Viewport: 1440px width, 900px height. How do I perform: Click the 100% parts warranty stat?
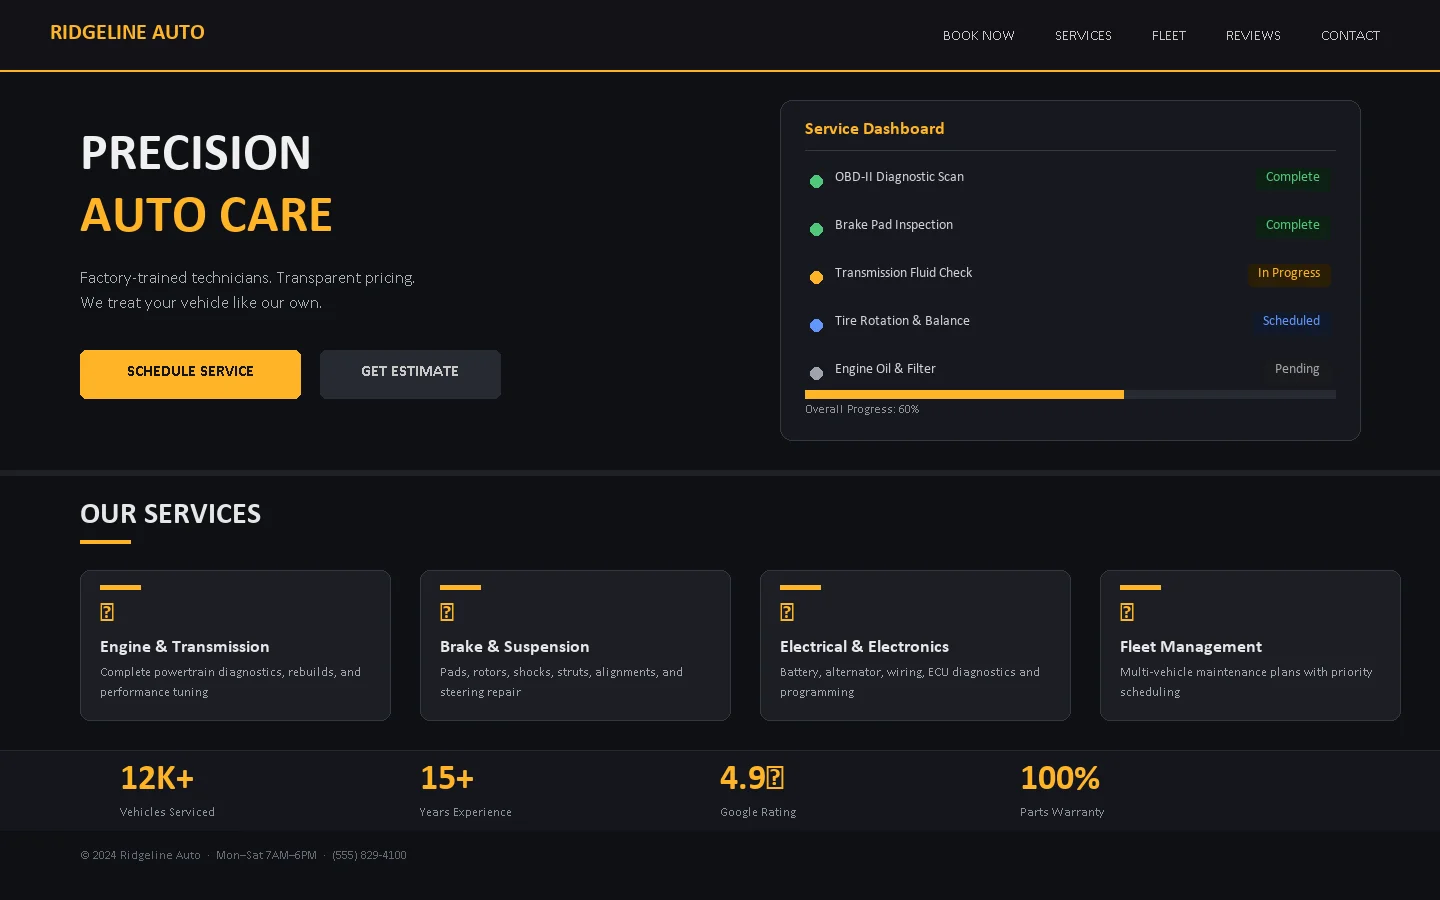click(x=1060, y=778)
